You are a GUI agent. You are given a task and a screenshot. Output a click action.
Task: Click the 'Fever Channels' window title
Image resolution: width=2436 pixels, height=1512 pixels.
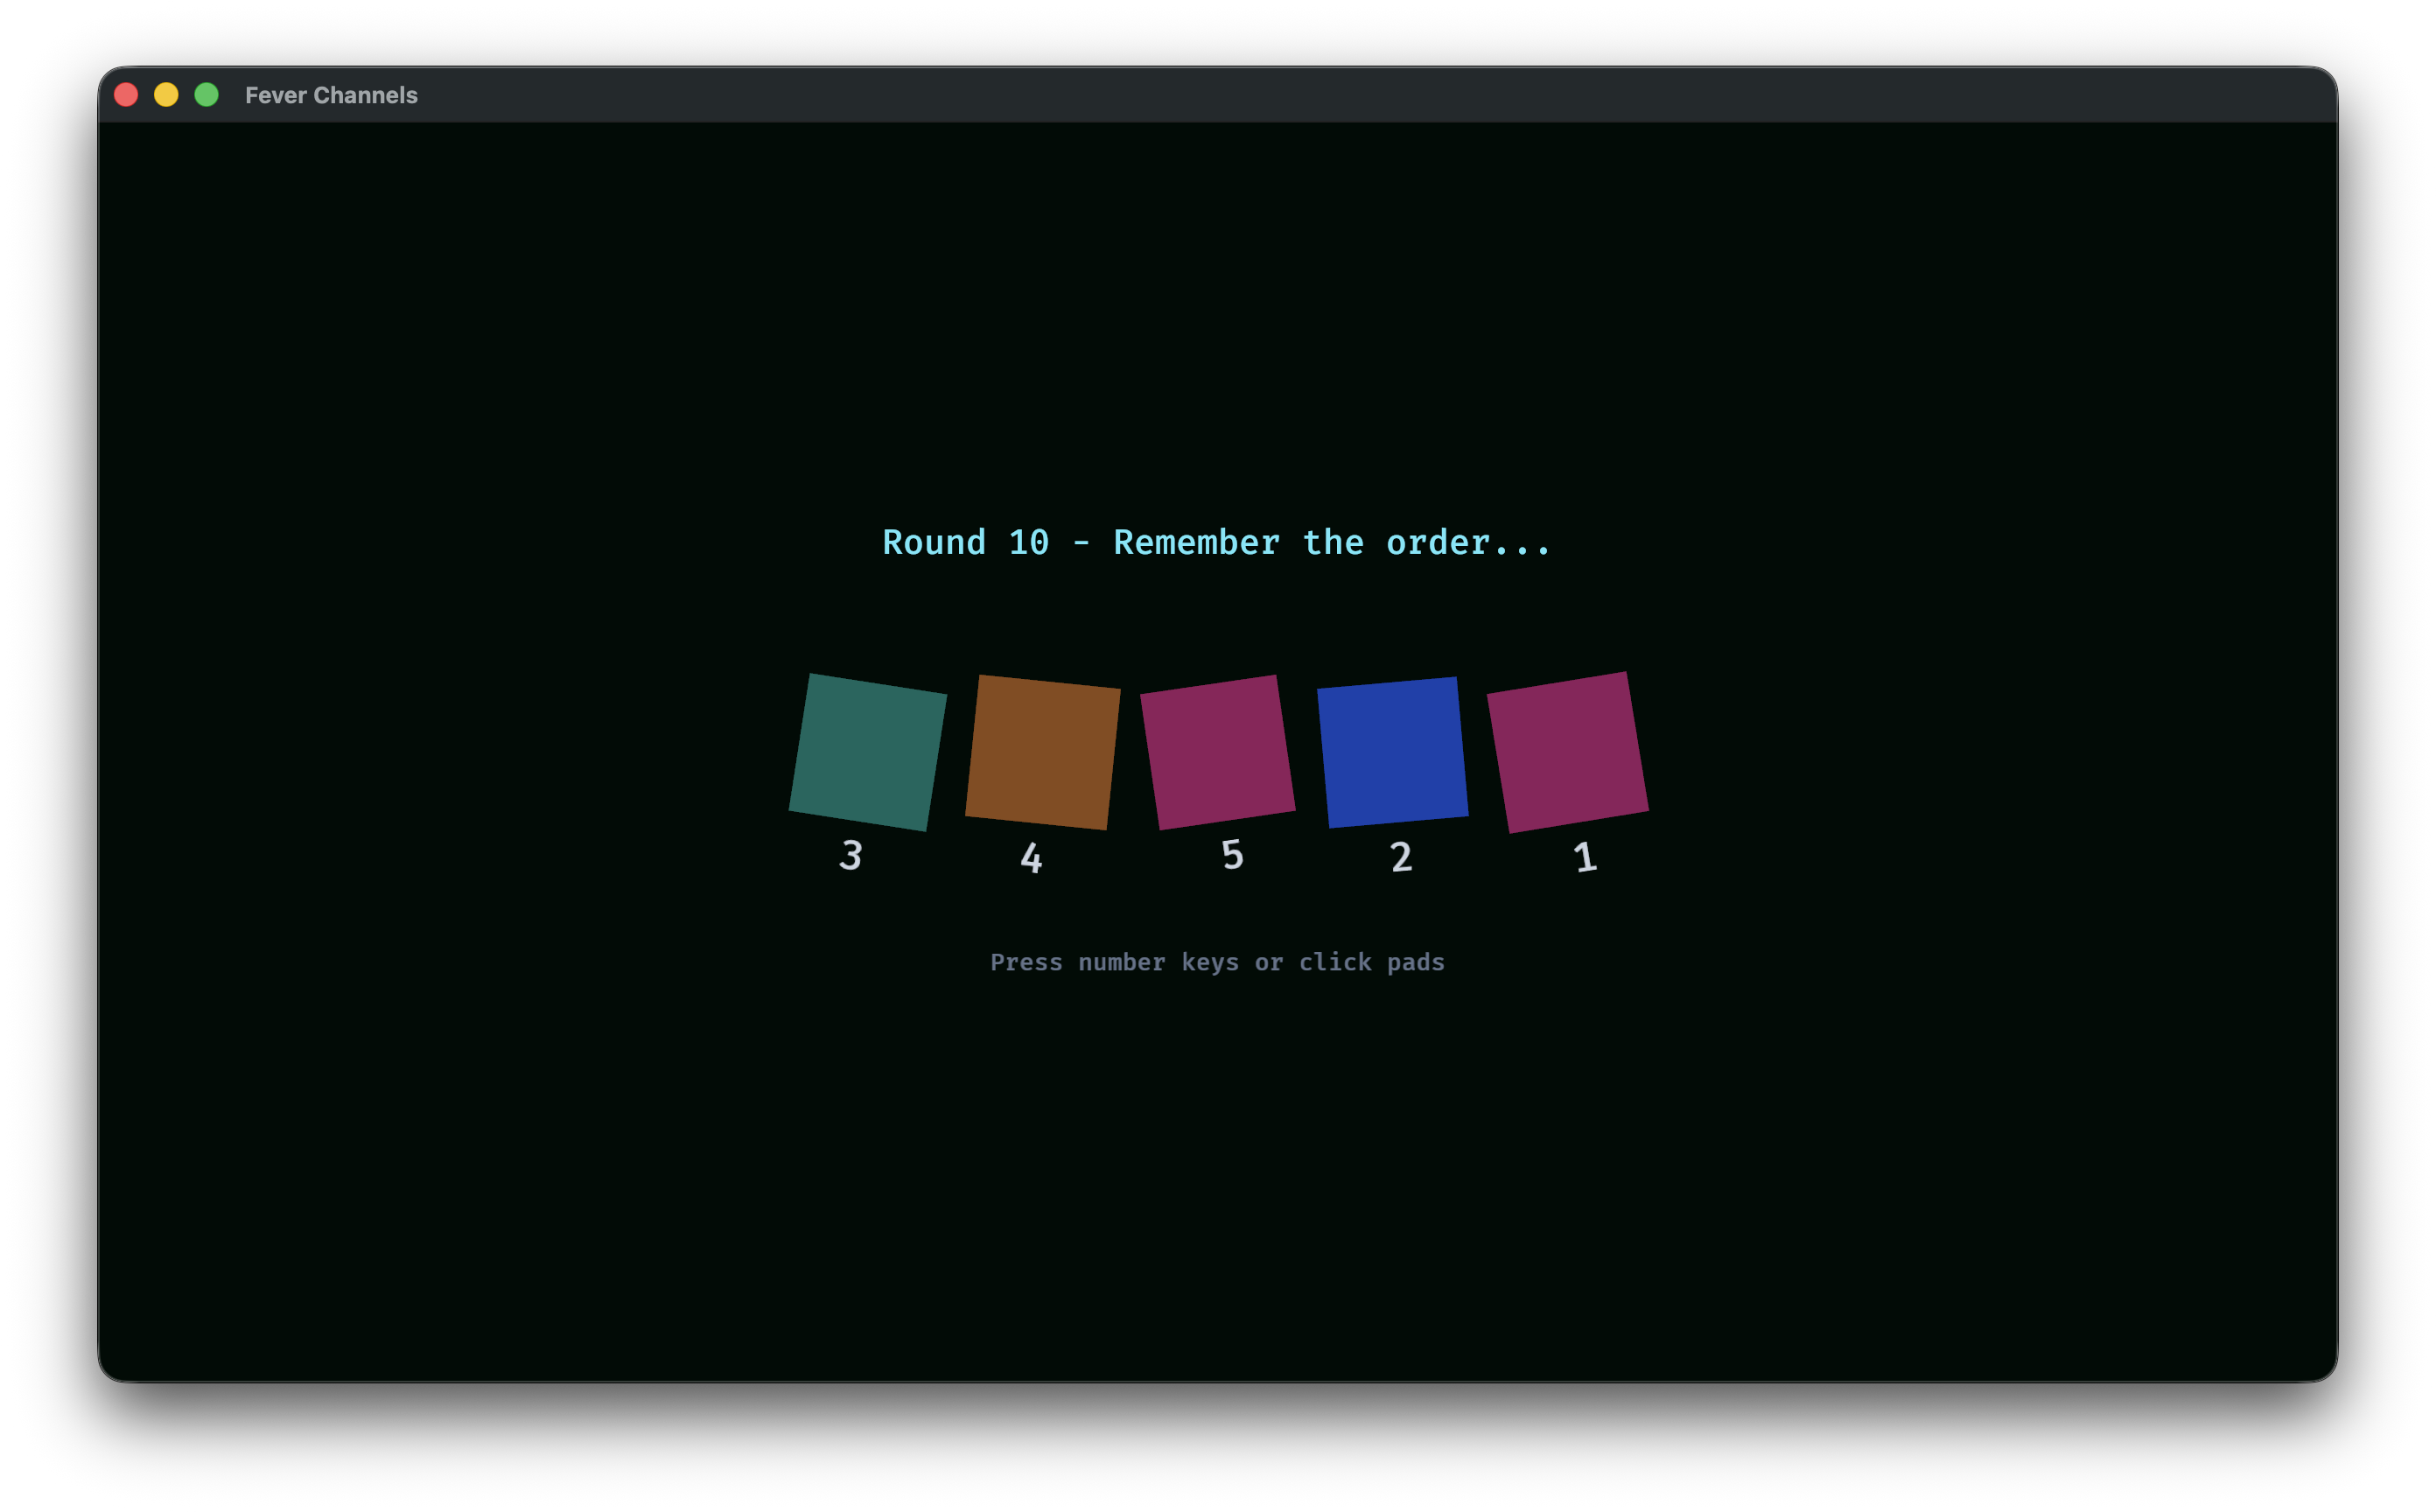[331, 95]
